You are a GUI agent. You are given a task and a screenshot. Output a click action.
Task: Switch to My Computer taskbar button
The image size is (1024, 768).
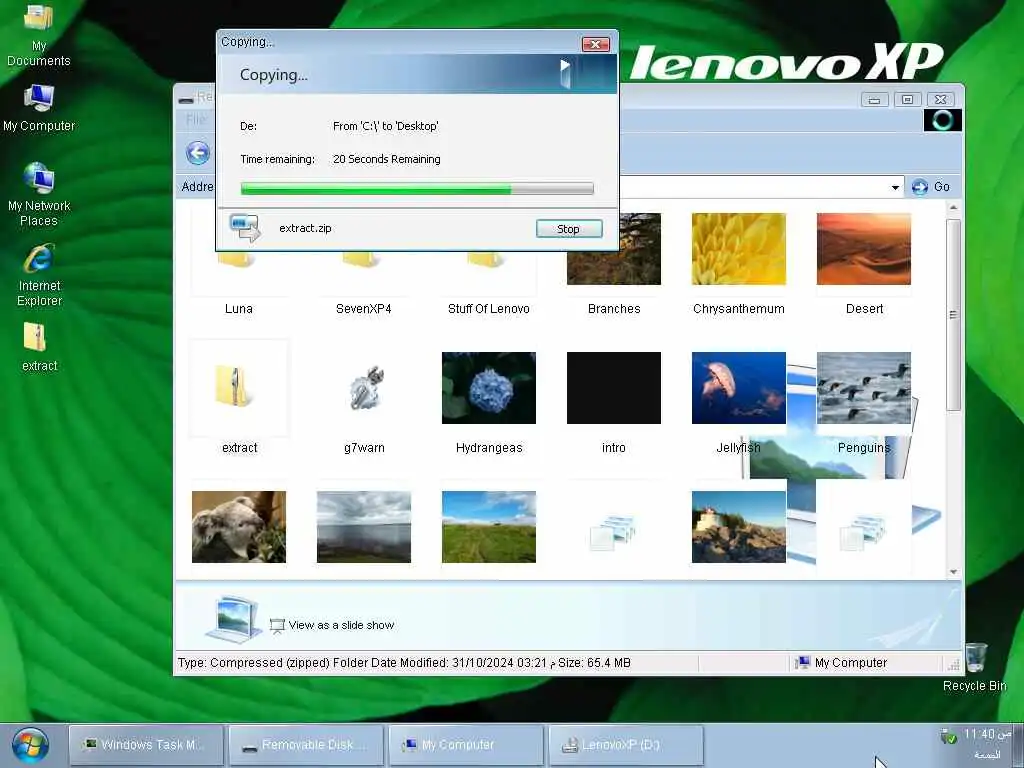466,744
